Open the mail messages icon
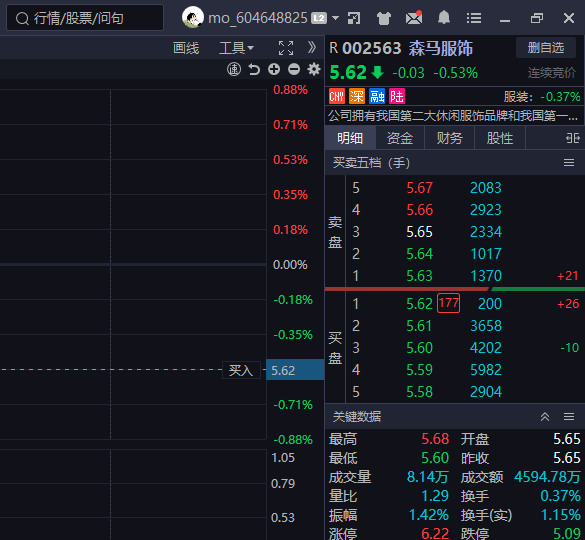The height and width of the screenshot is (540, 585). coord(414,18)
